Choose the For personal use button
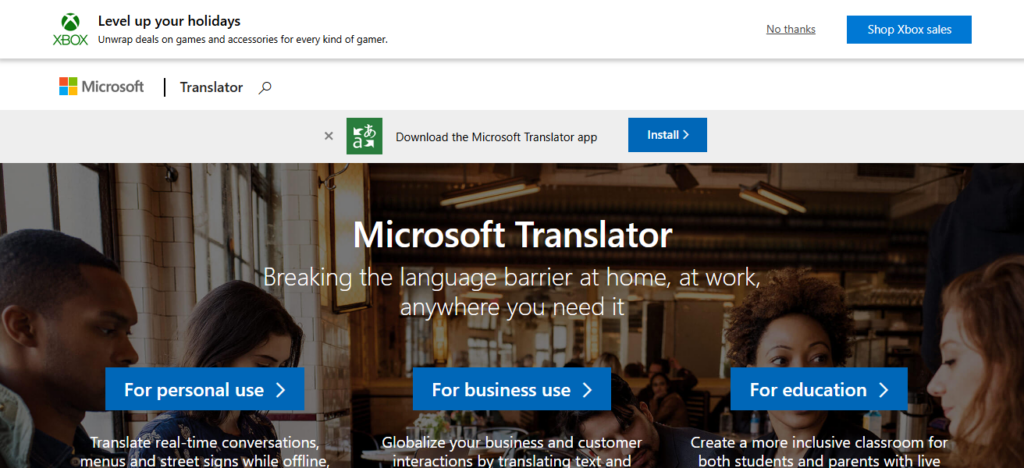 tap(204, 390)
